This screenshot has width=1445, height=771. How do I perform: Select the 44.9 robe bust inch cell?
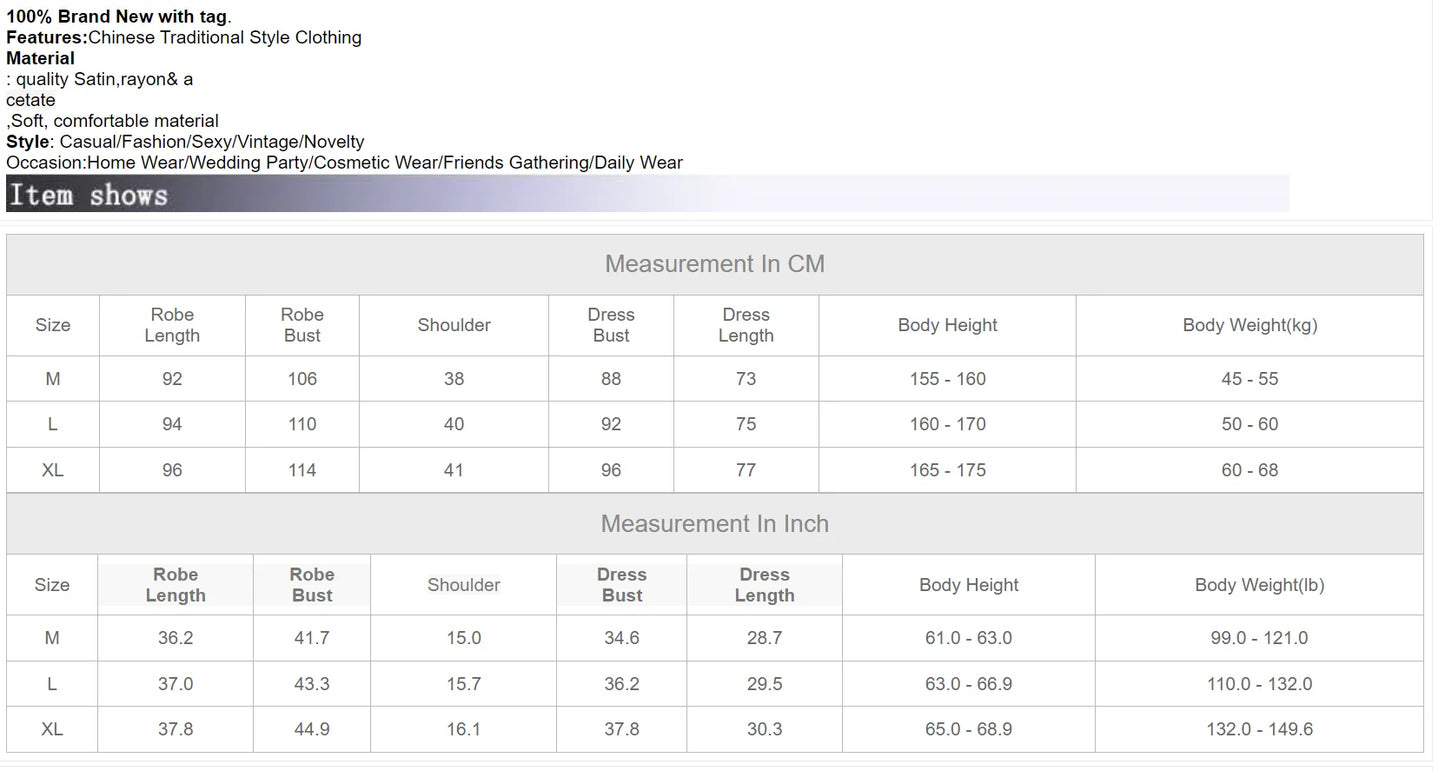pos(312,729)
